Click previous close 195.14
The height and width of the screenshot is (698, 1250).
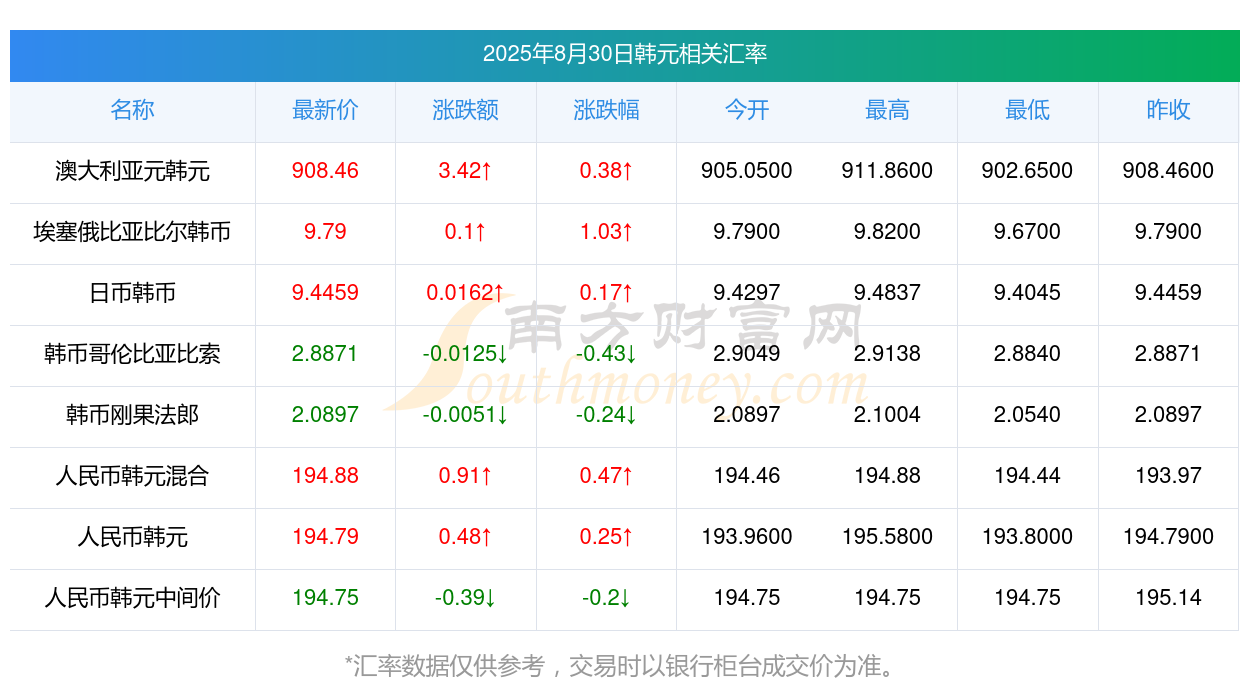pos(1168,598)
